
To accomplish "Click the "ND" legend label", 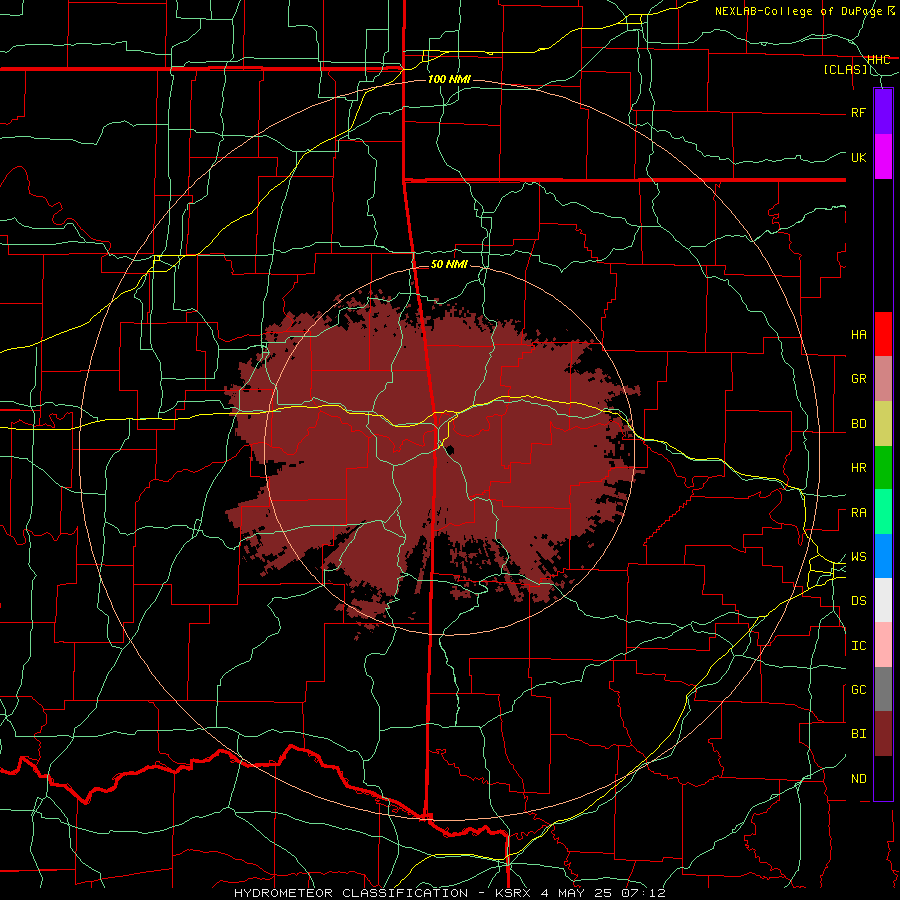I will point(858,779).
